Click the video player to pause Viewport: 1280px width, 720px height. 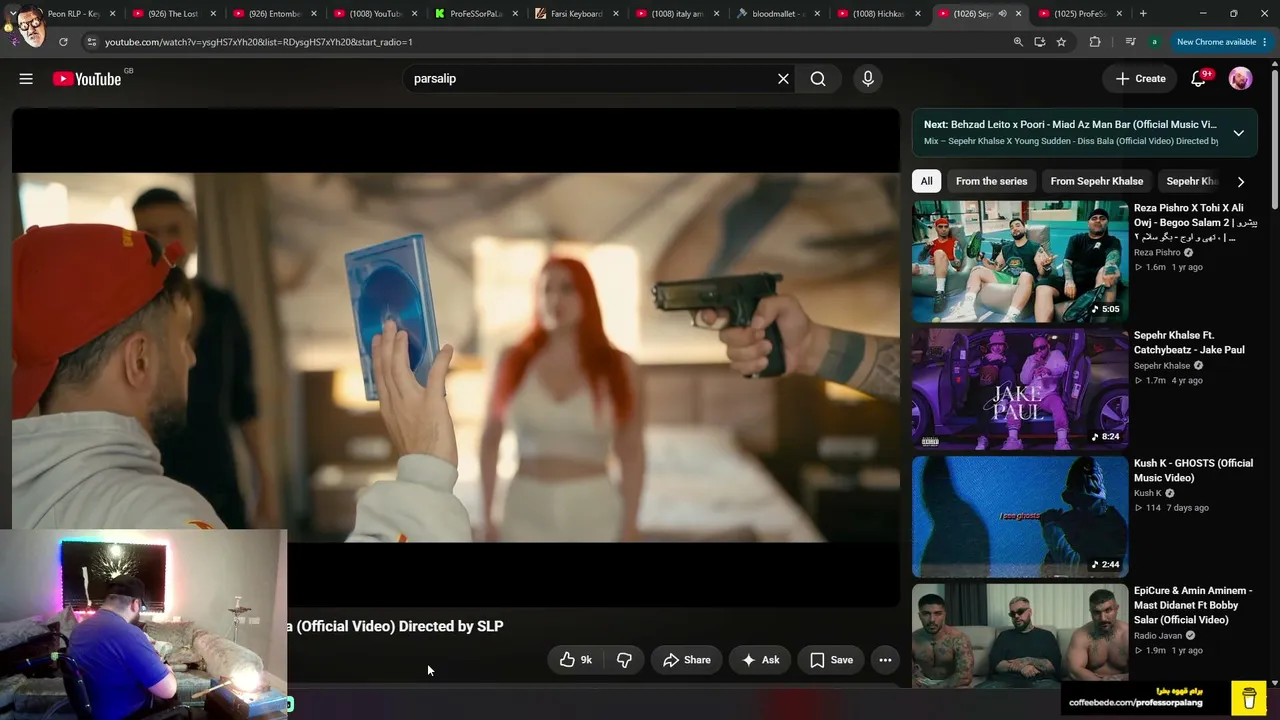pos(456,357)
